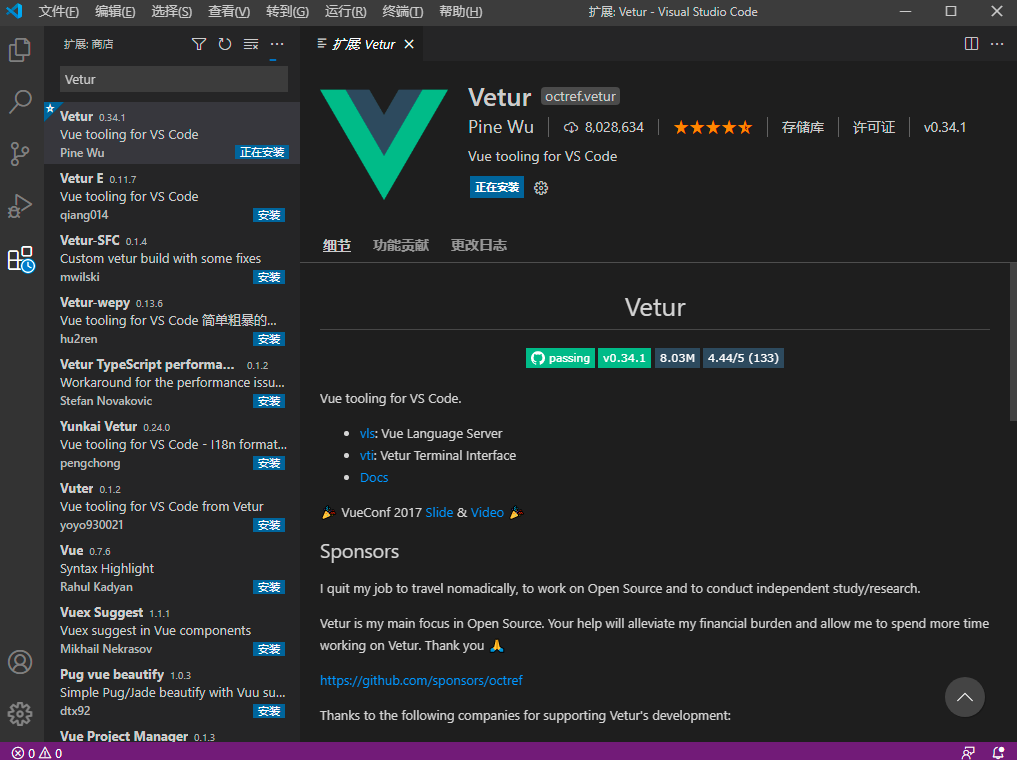The width and height of the screenshot is (1017, 760).
Task: Click the details page vertical scrollbar
Action: 1014,342
